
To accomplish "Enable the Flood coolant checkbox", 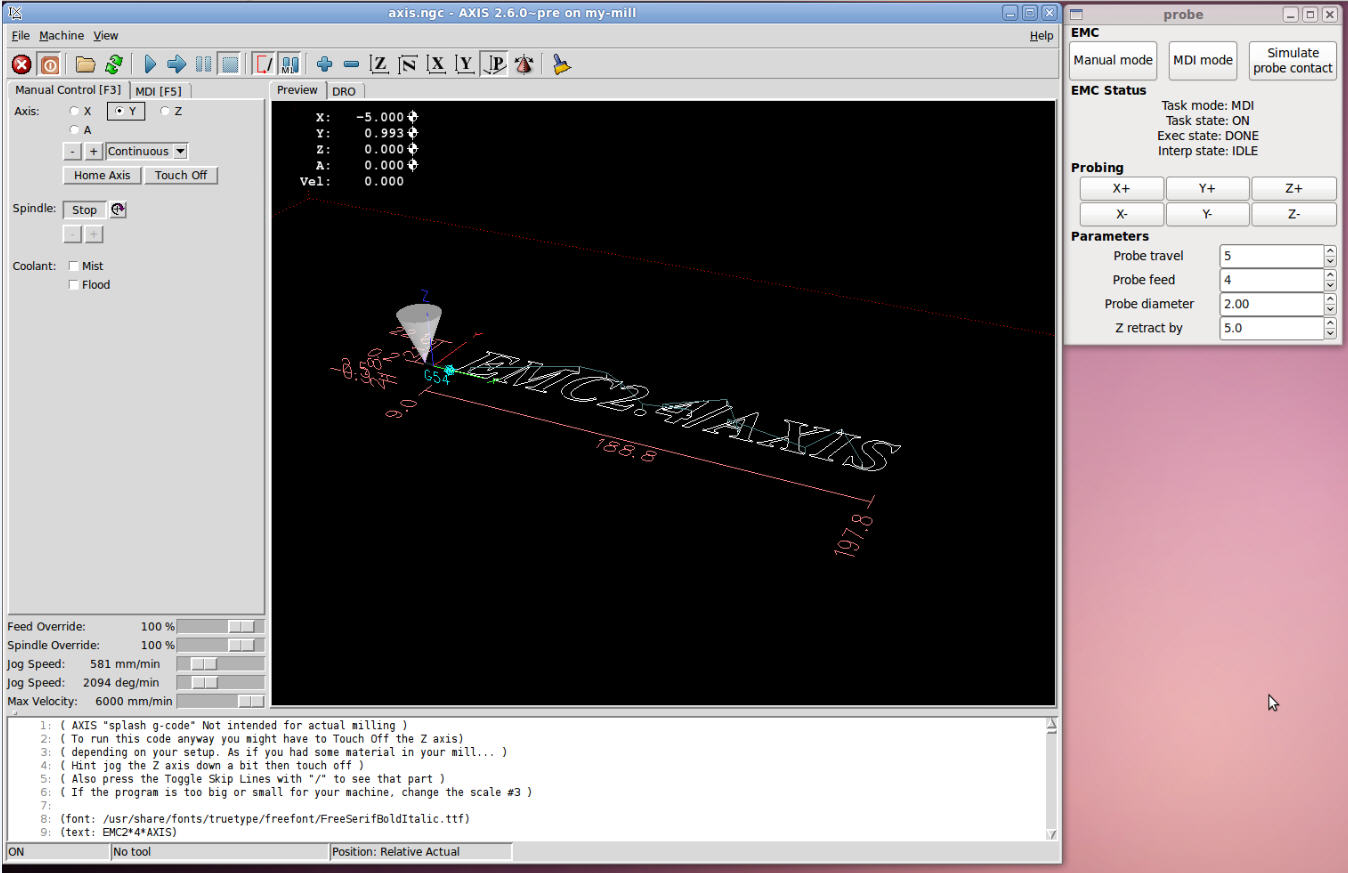I will point(74,285).
